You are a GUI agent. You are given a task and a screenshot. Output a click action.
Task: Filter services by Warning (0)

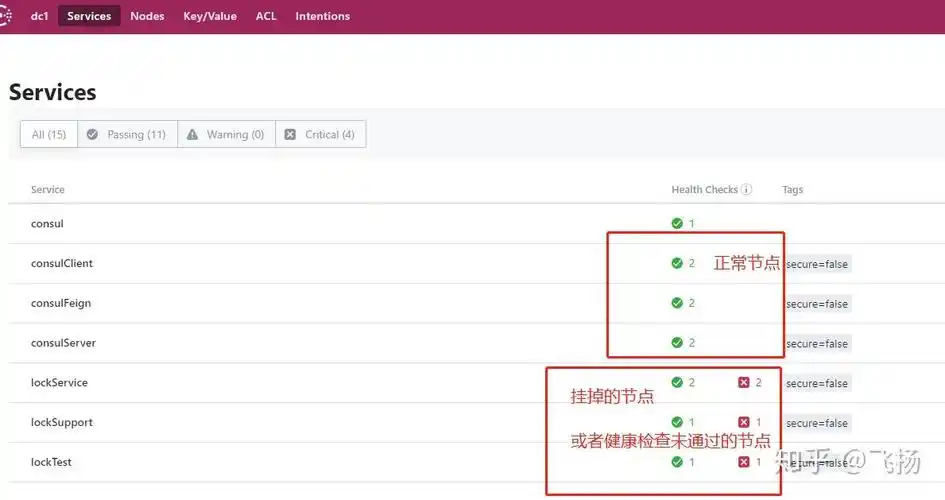[x=226, y=134]
